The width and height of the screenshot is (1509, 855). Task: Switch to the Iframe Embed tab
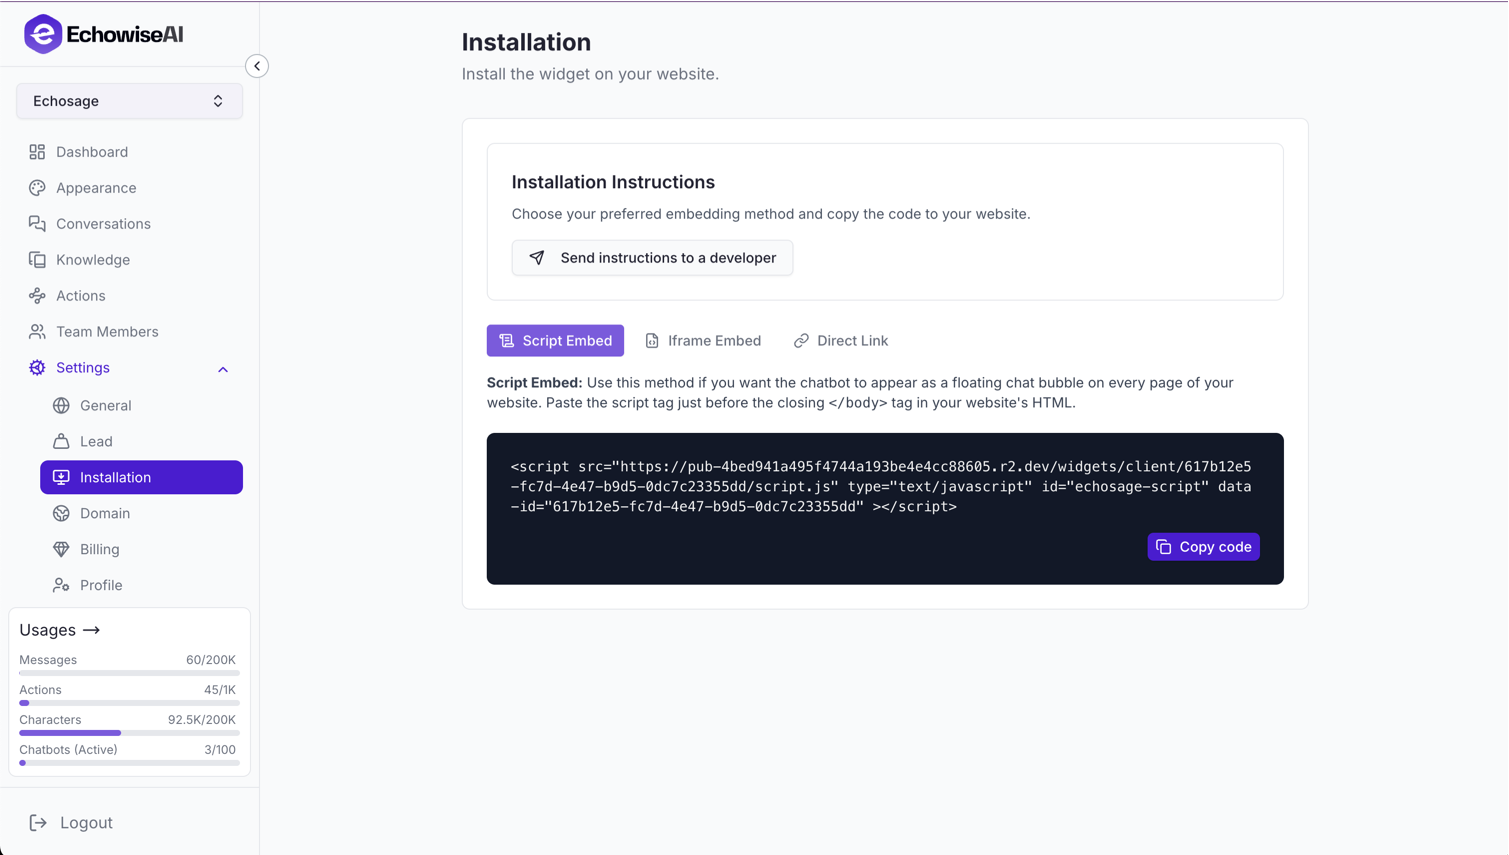tap(703, 341)
